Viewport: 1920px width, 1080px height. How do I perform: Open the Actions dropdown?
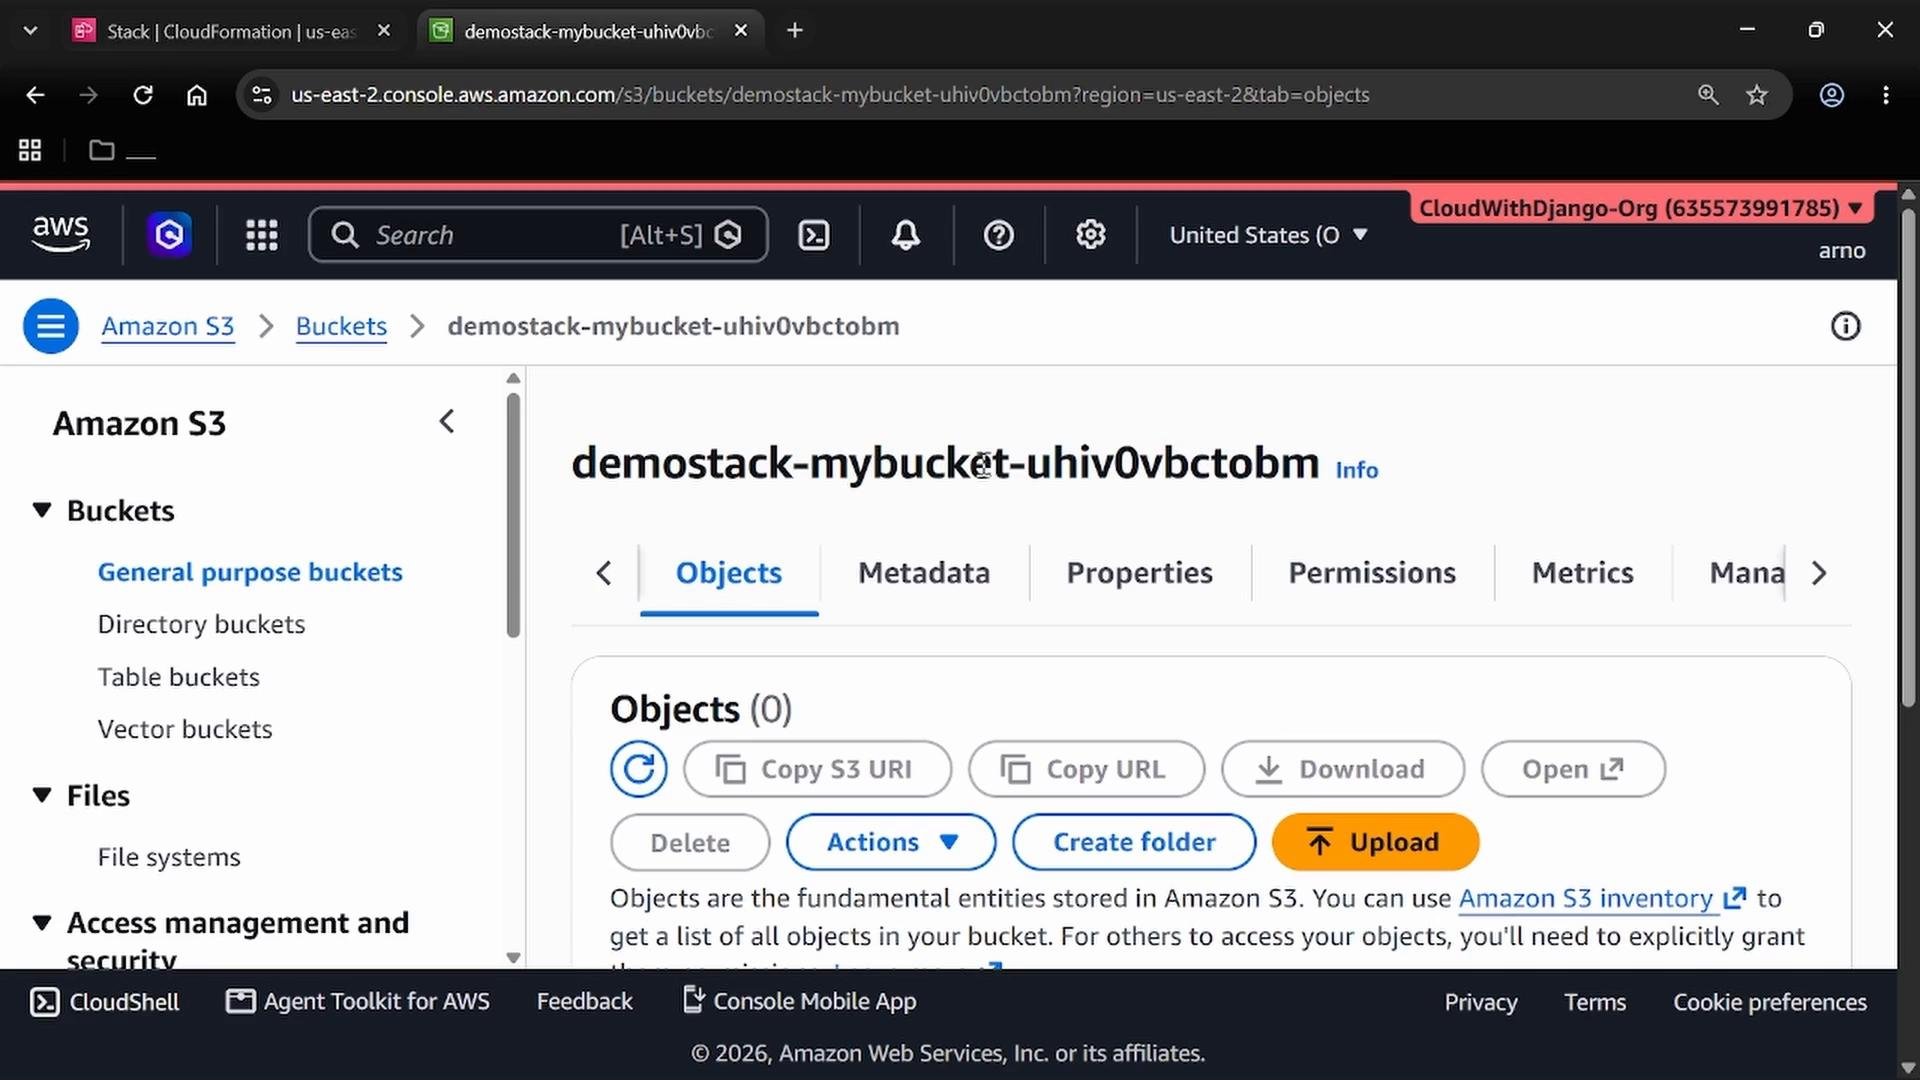[x=891, y=842]
